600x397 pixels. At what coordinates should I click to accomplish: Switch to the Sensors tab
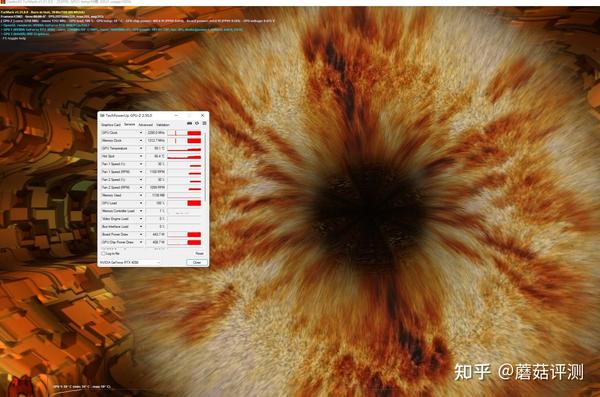(x=129, y=124)
